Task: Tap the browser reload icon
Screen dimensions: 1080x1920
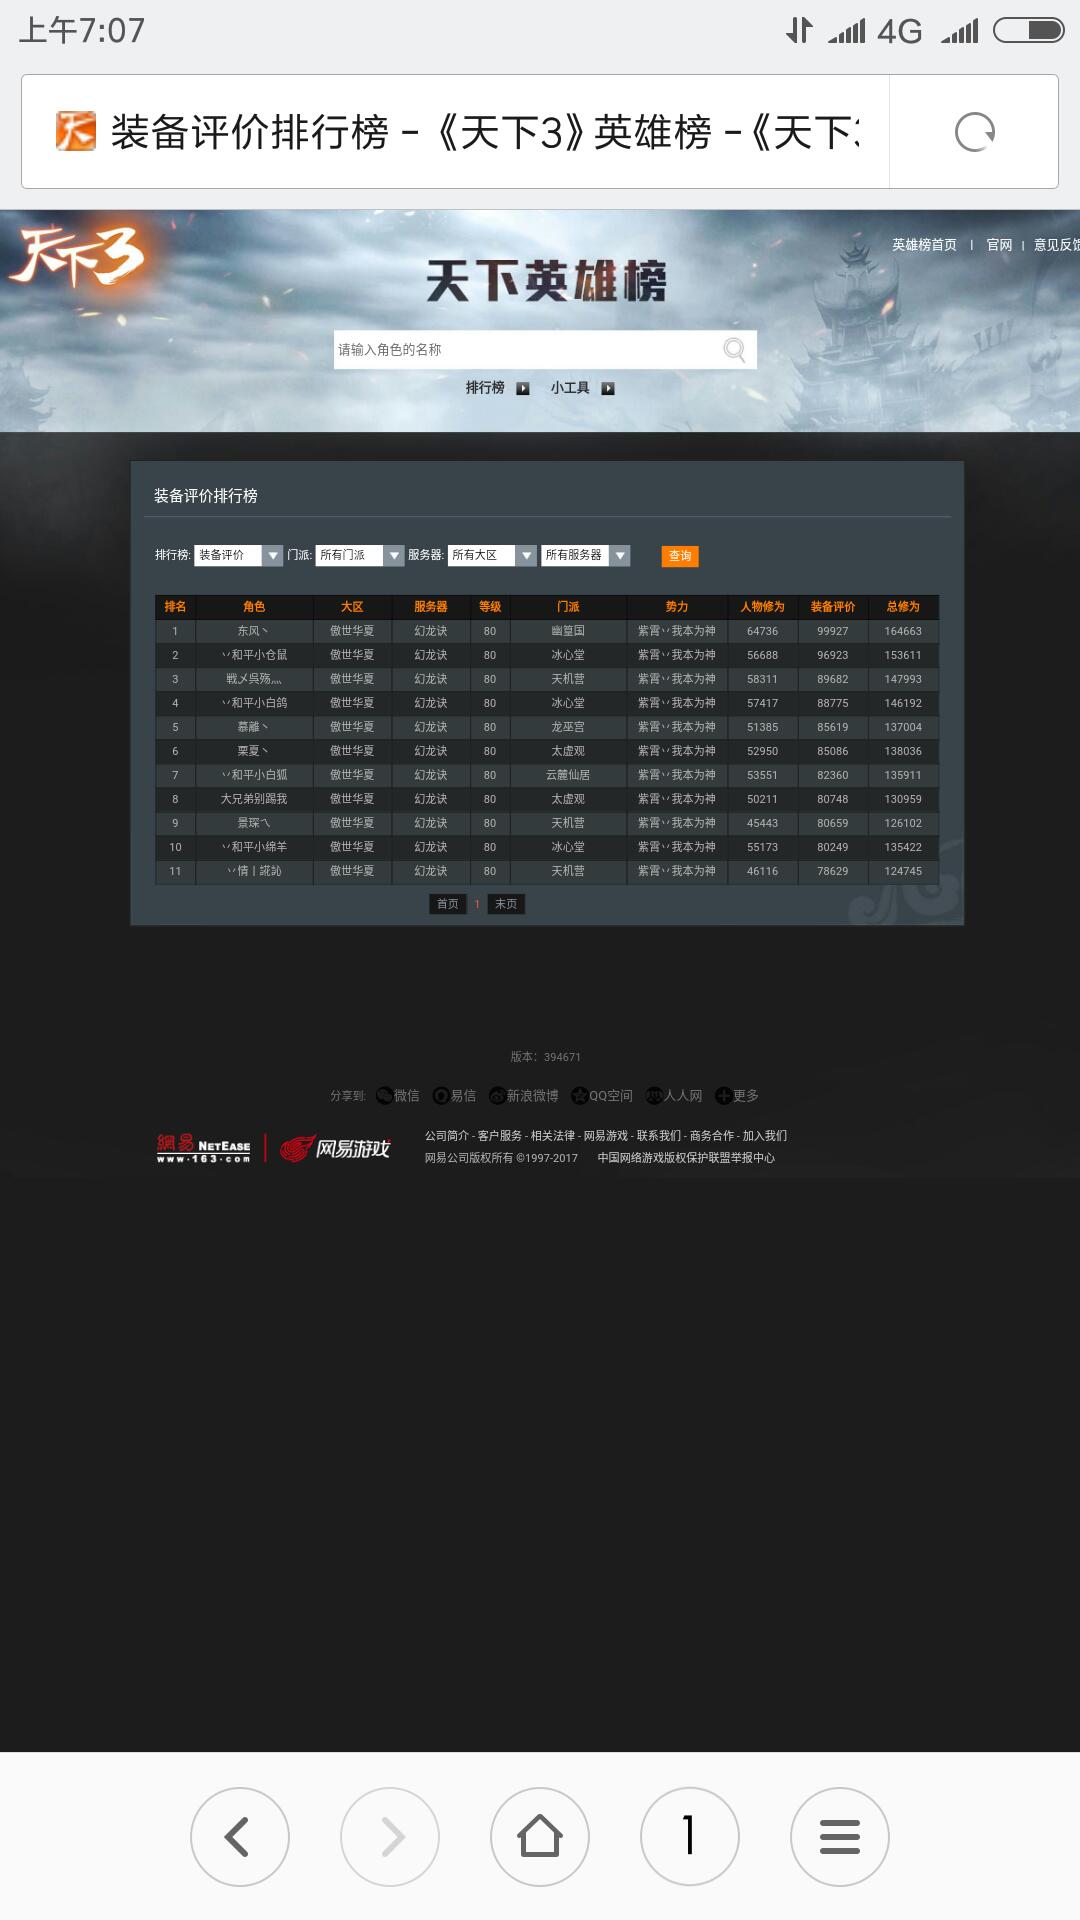Action: pyautogui.click(x=974, y=132)
